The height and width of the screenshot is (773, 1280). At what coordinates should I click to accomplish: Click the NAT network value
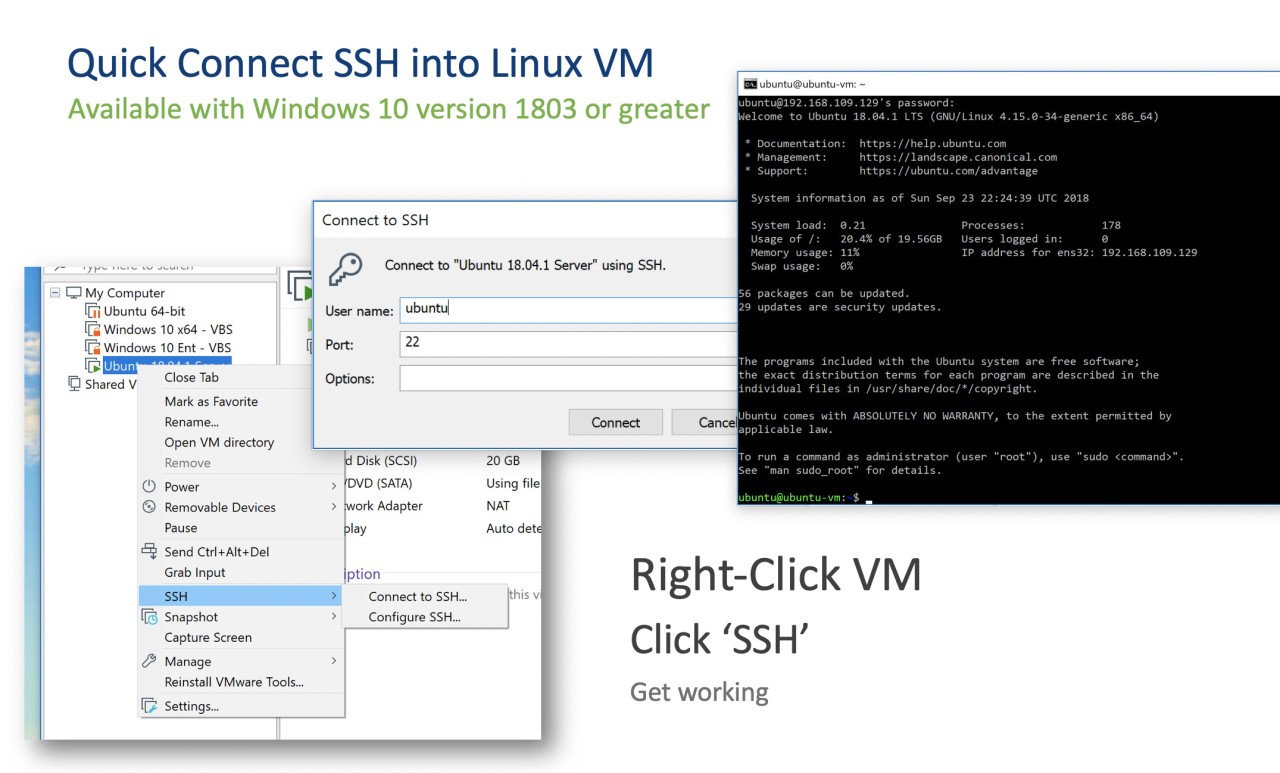point(498,506)
